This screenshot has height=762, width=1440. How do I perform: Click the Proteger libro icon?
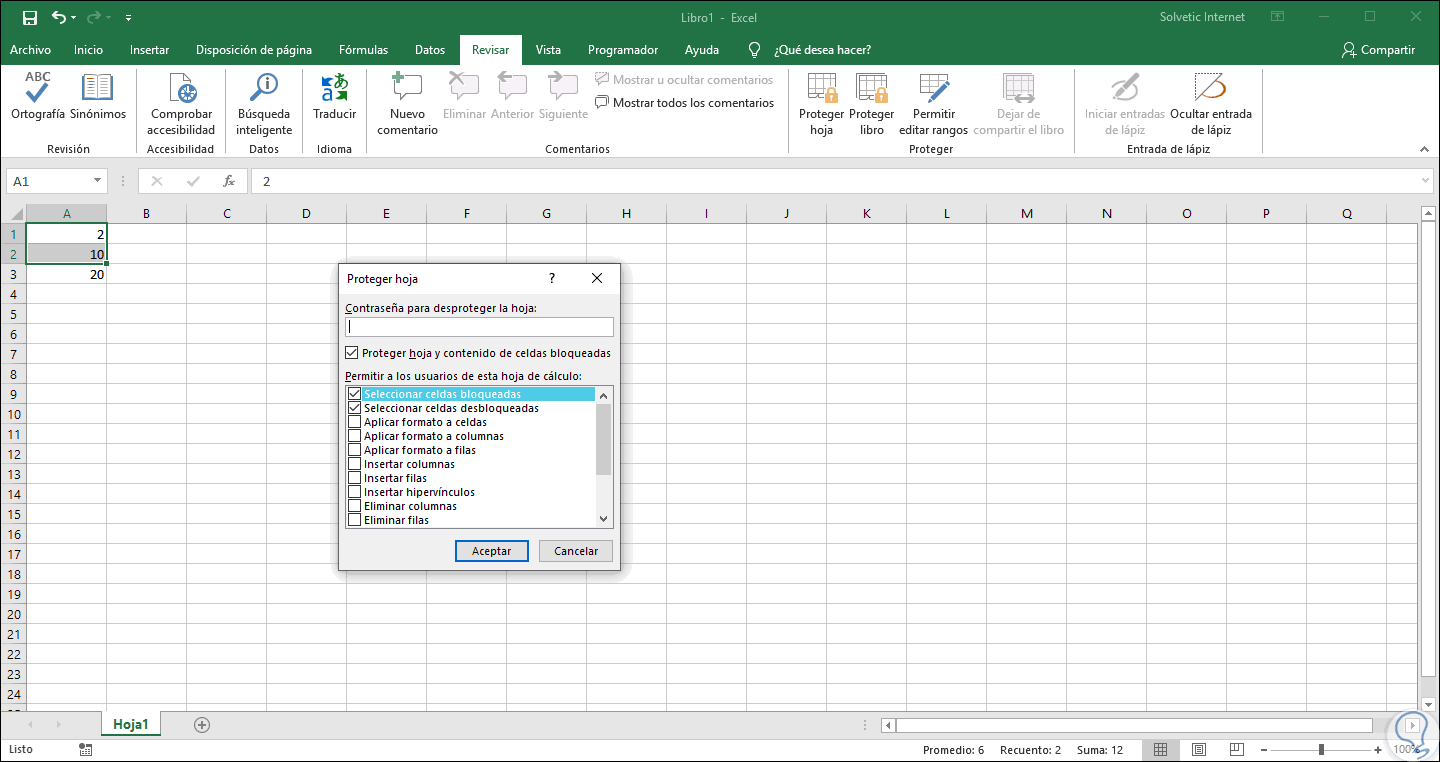tap(871, 89)
